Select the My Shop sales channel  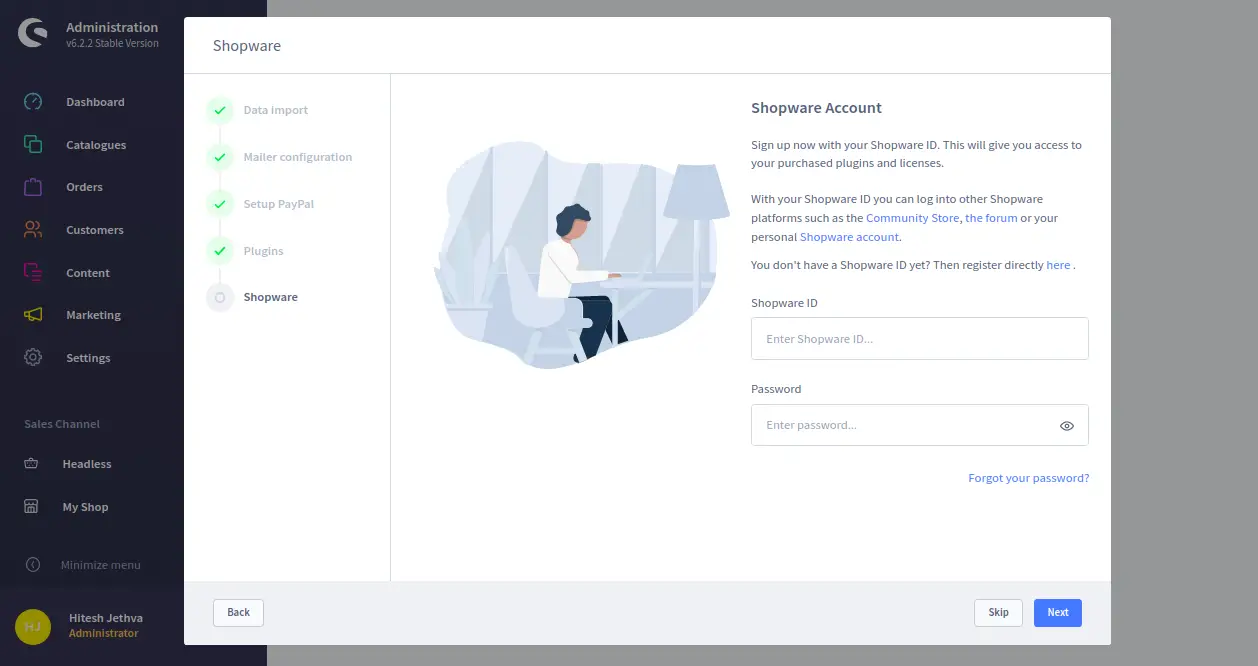(x=85, y=507)
